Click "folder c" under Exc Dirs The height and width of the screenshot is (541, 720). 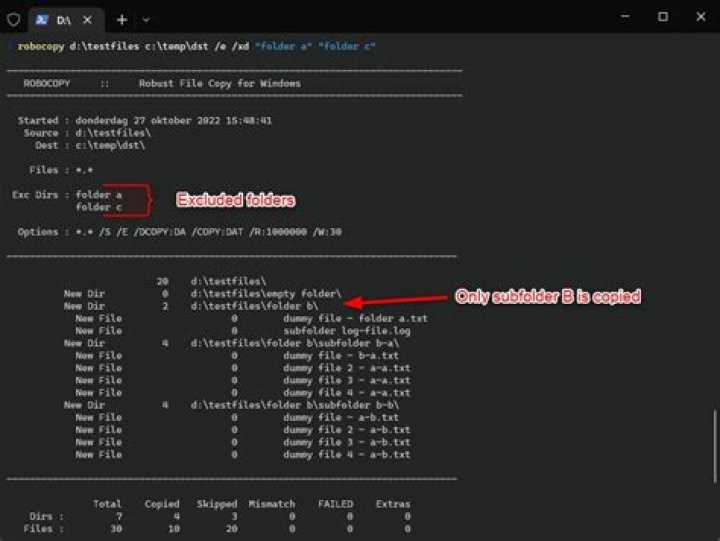(x=99, y=207)
